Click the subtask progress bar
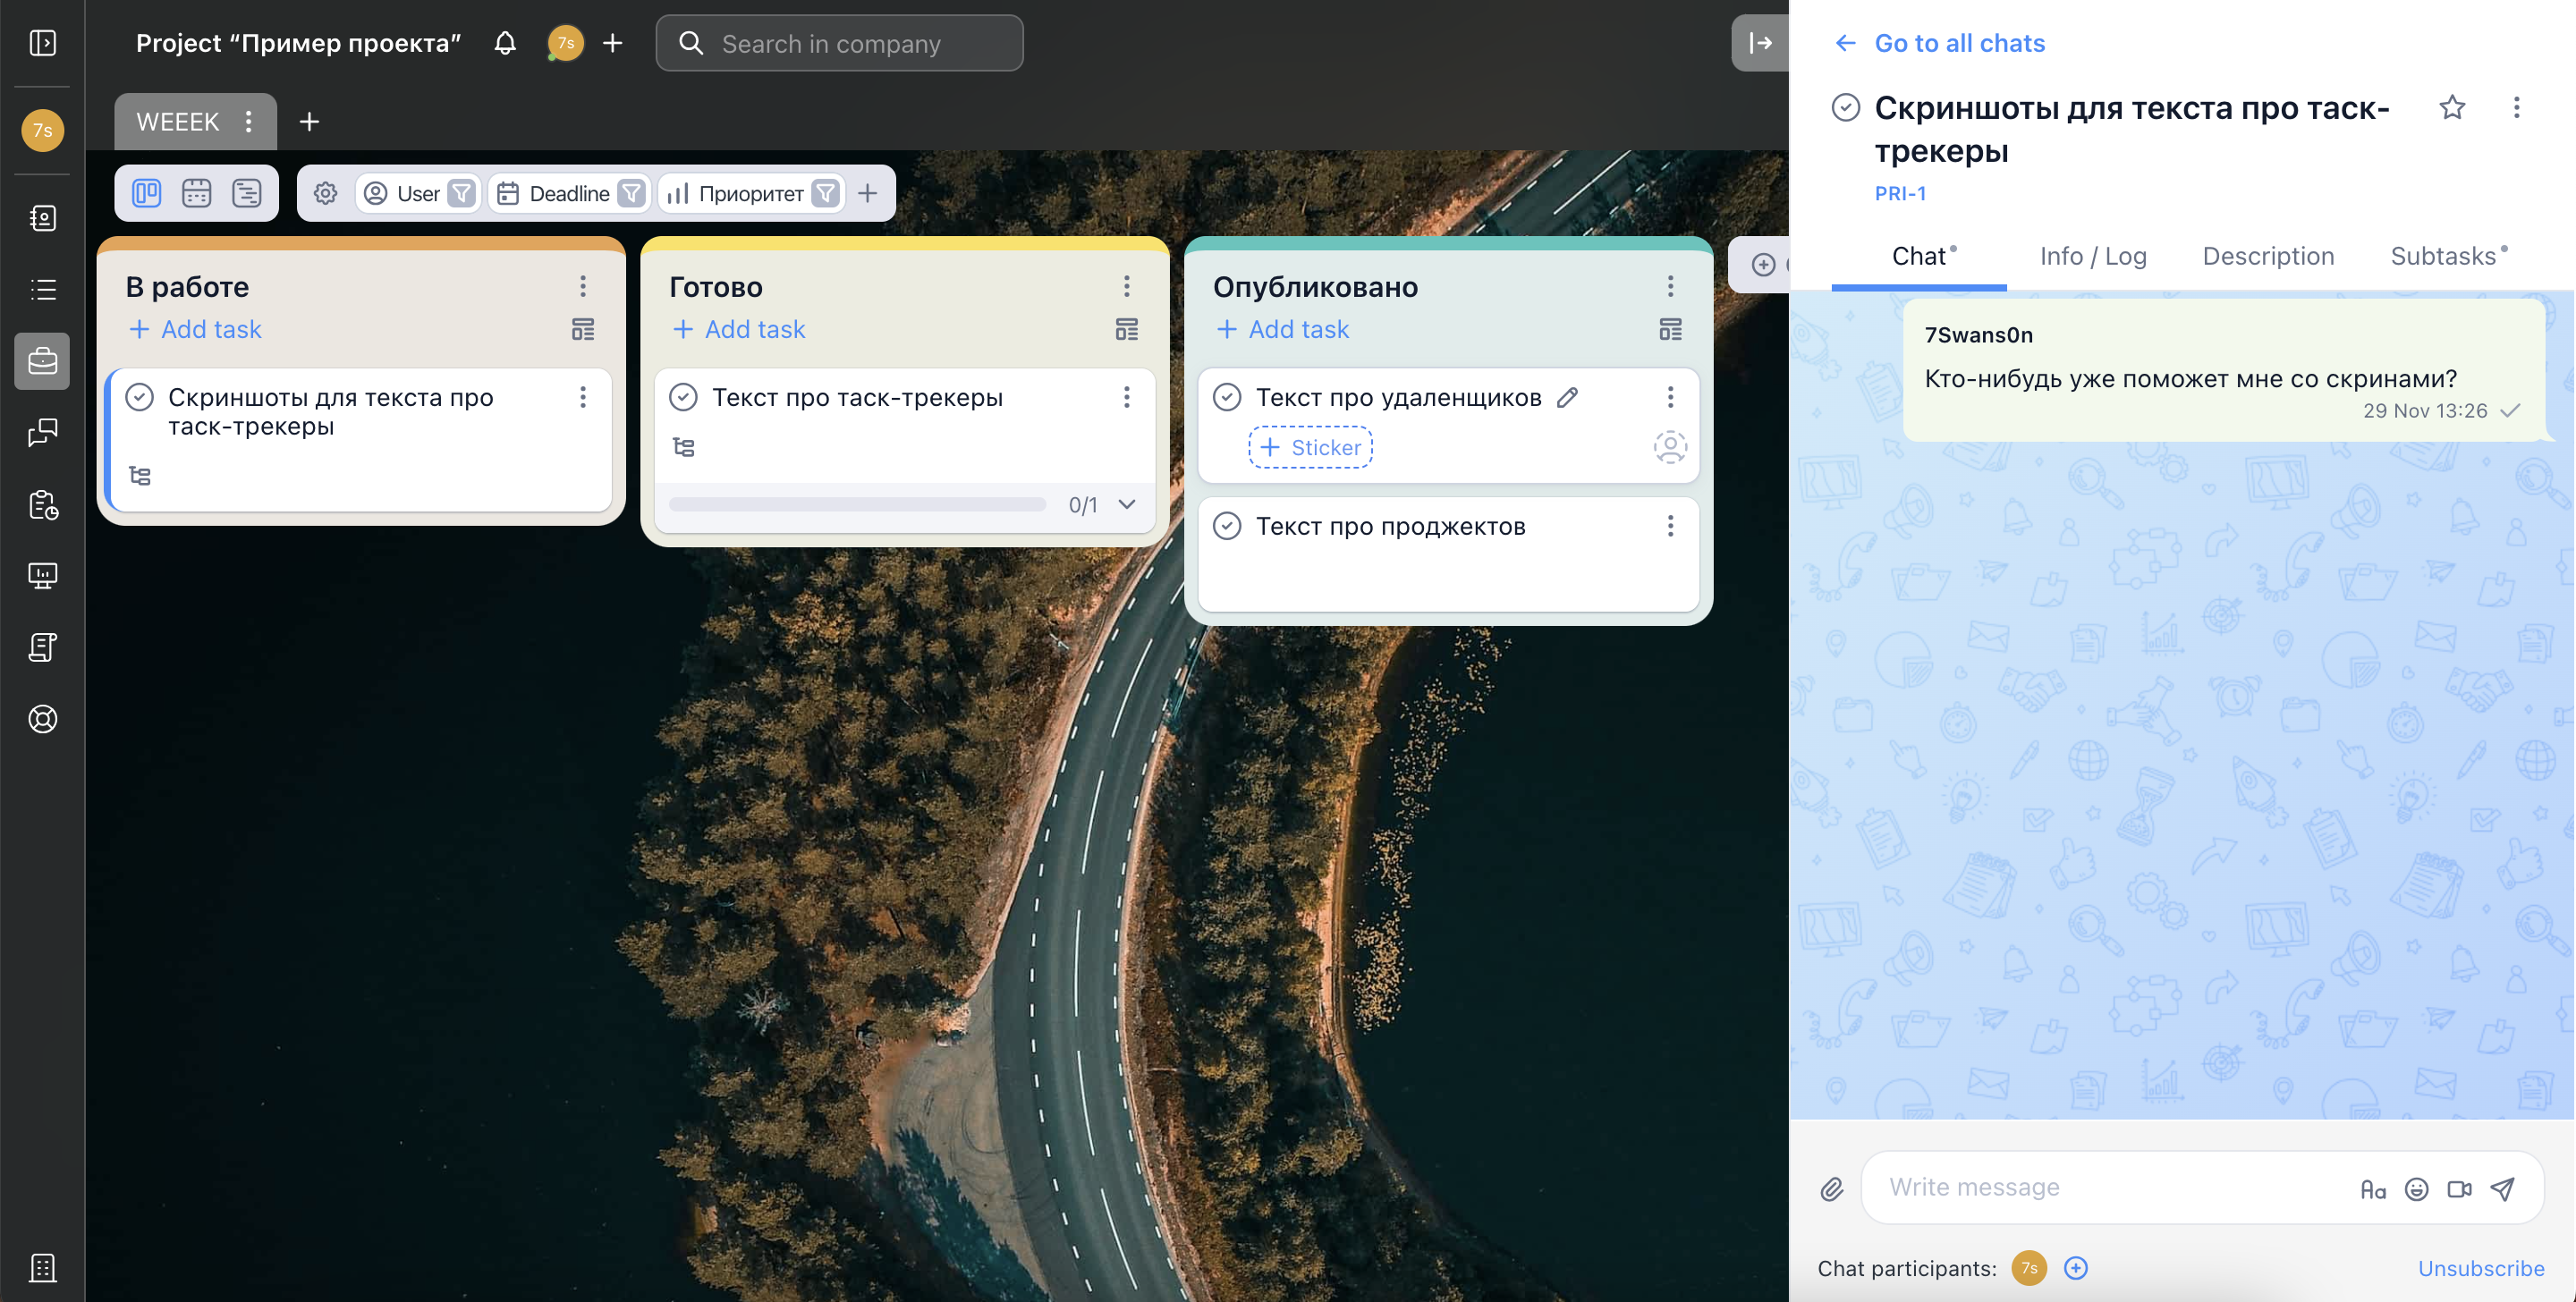 (x=857, y=504)
